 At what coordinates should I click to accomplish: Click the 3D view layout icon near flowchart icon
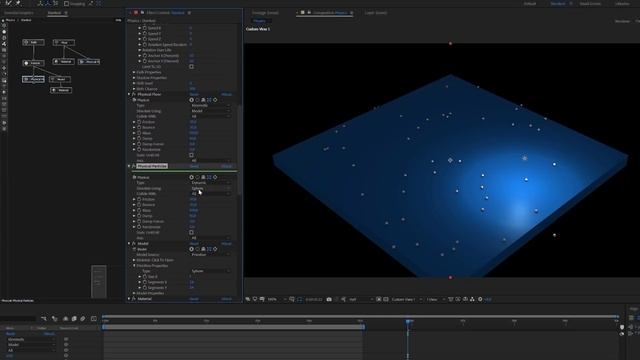(x=465, y=299)
